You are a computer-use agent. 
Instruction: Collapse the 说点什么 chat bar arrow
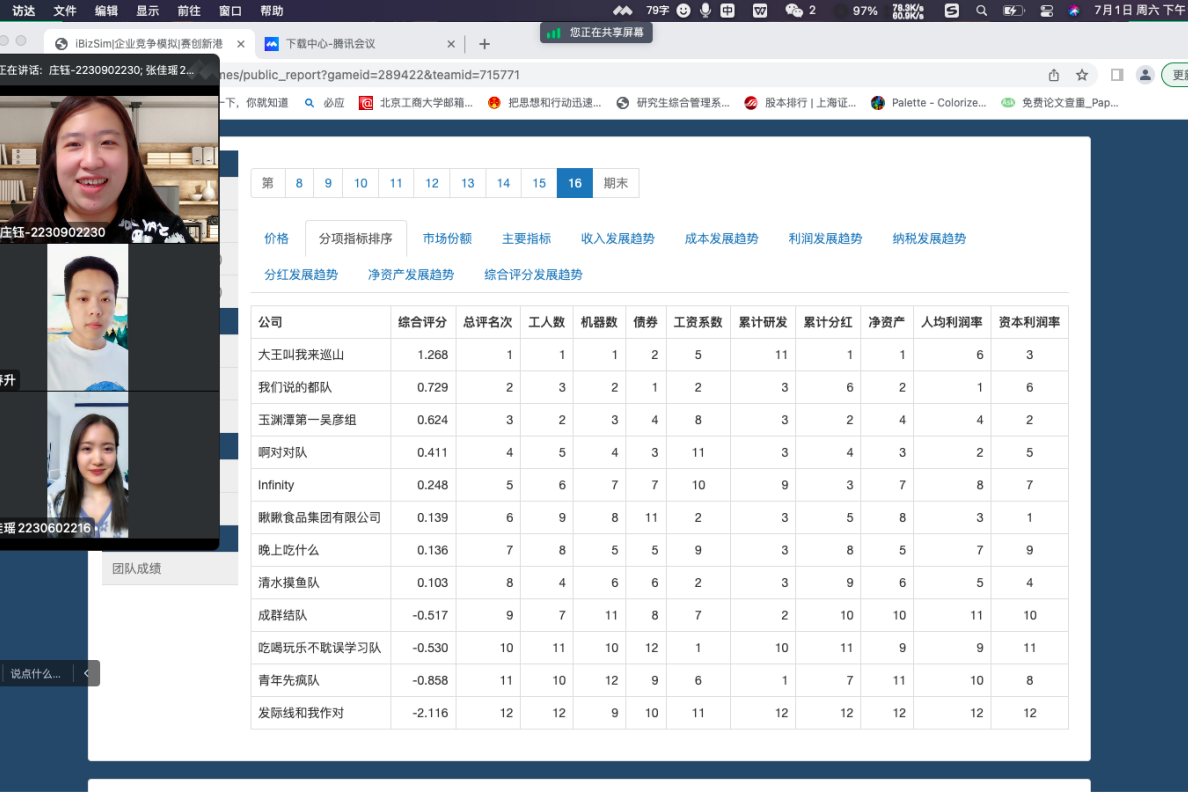coord(87,673)
